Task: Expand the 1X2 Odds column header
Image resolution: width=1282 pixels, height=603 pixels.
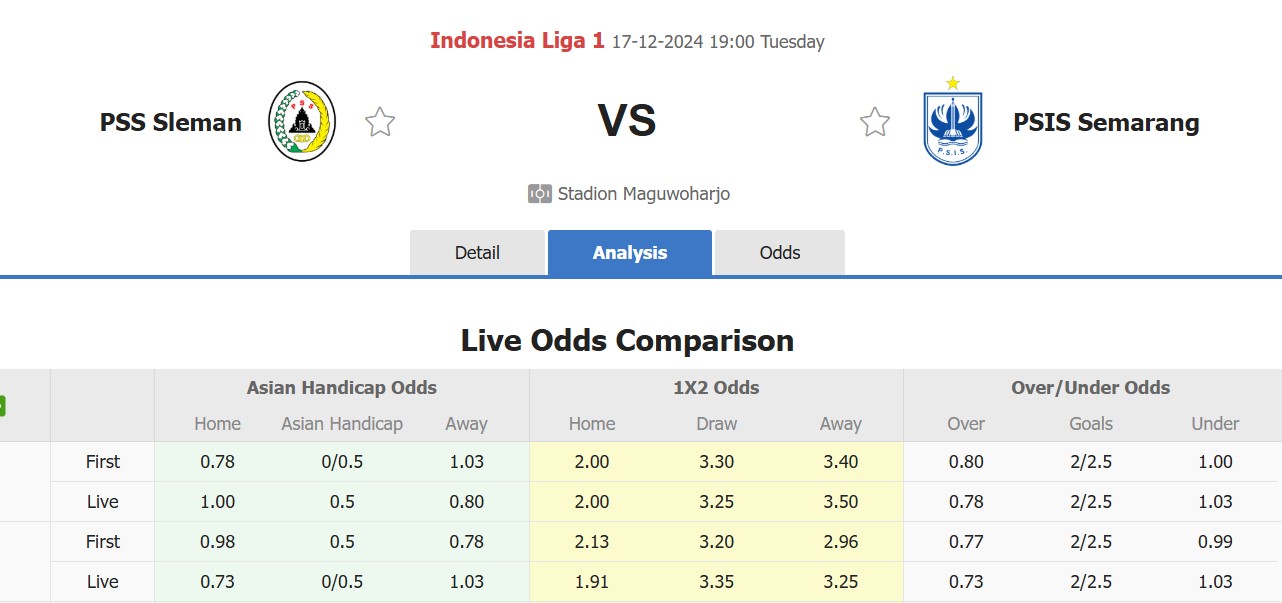Action: pyautogui.click(x=716, y=387)
